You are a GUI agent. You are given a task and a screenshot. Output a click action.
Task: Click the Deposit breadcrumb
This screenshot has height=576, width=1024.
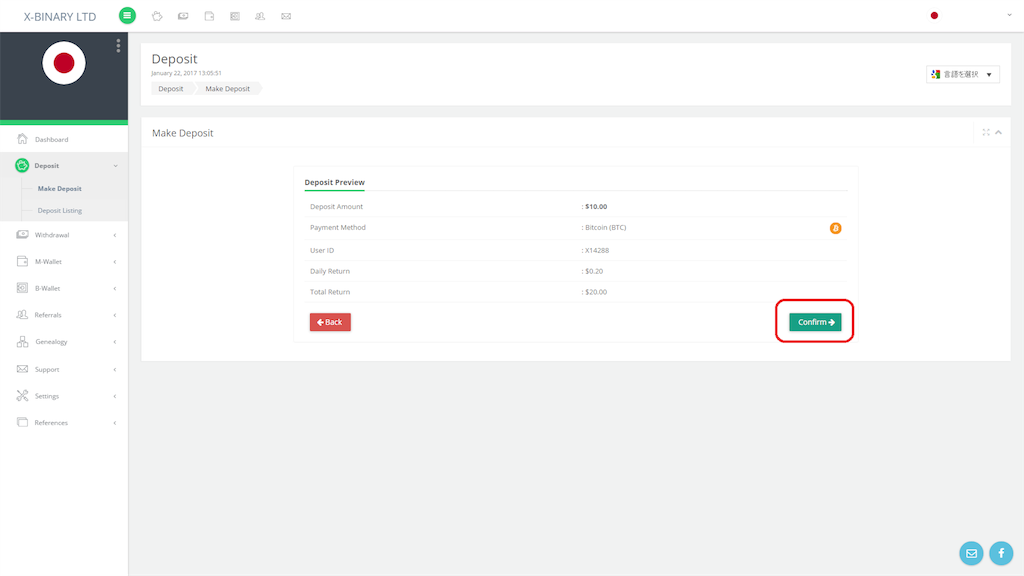(x=171, y=89)
